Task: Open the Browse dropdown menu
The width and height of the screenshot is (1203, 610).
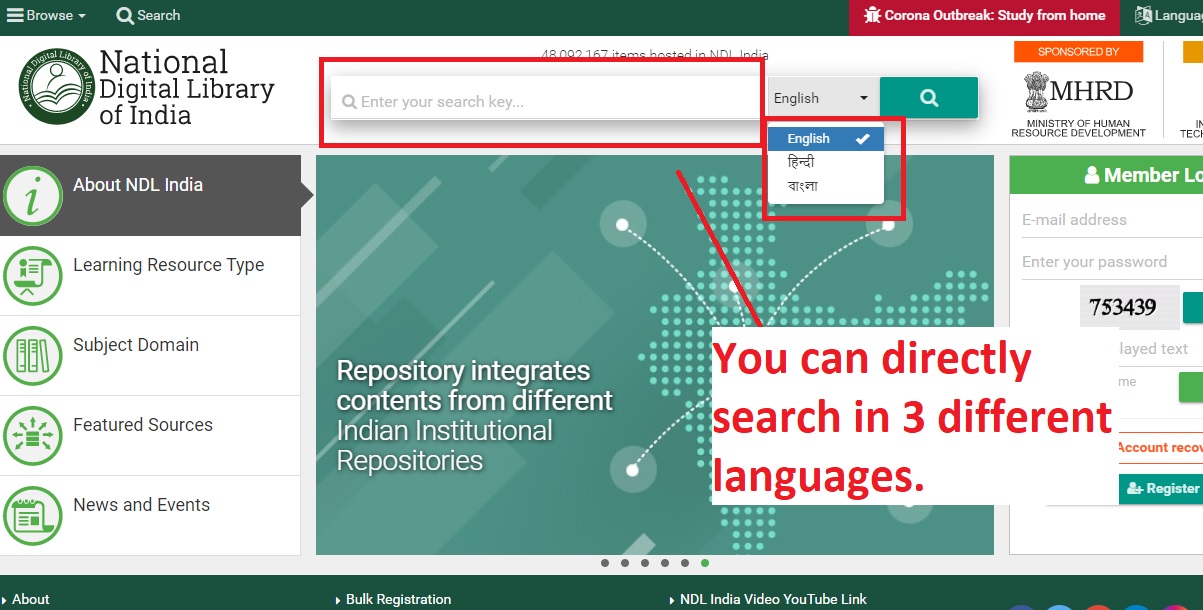Action: pyautogui.click(x=46, y=15)
